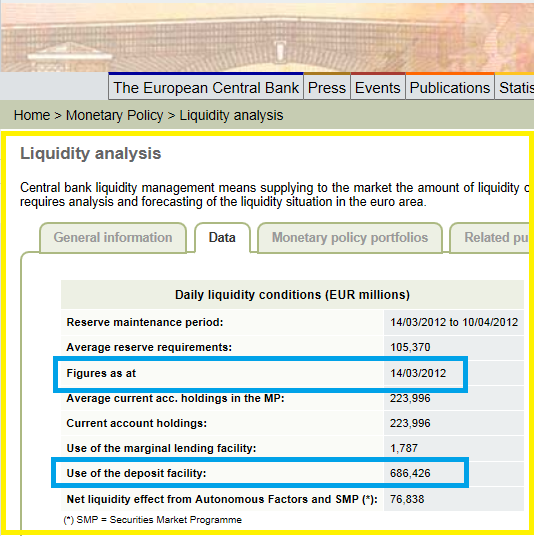Open the Press menu item

[327, 88]
